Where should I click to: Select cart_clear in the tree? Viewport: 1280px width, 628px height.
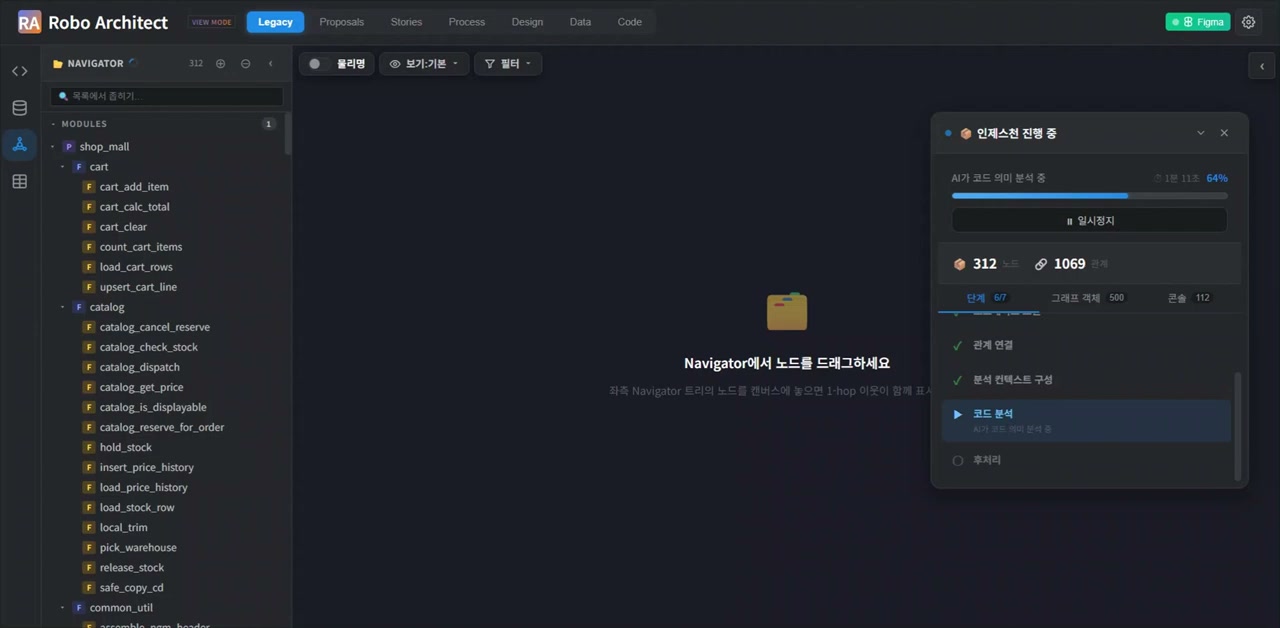pyautogui.click(x=123, y=227)
